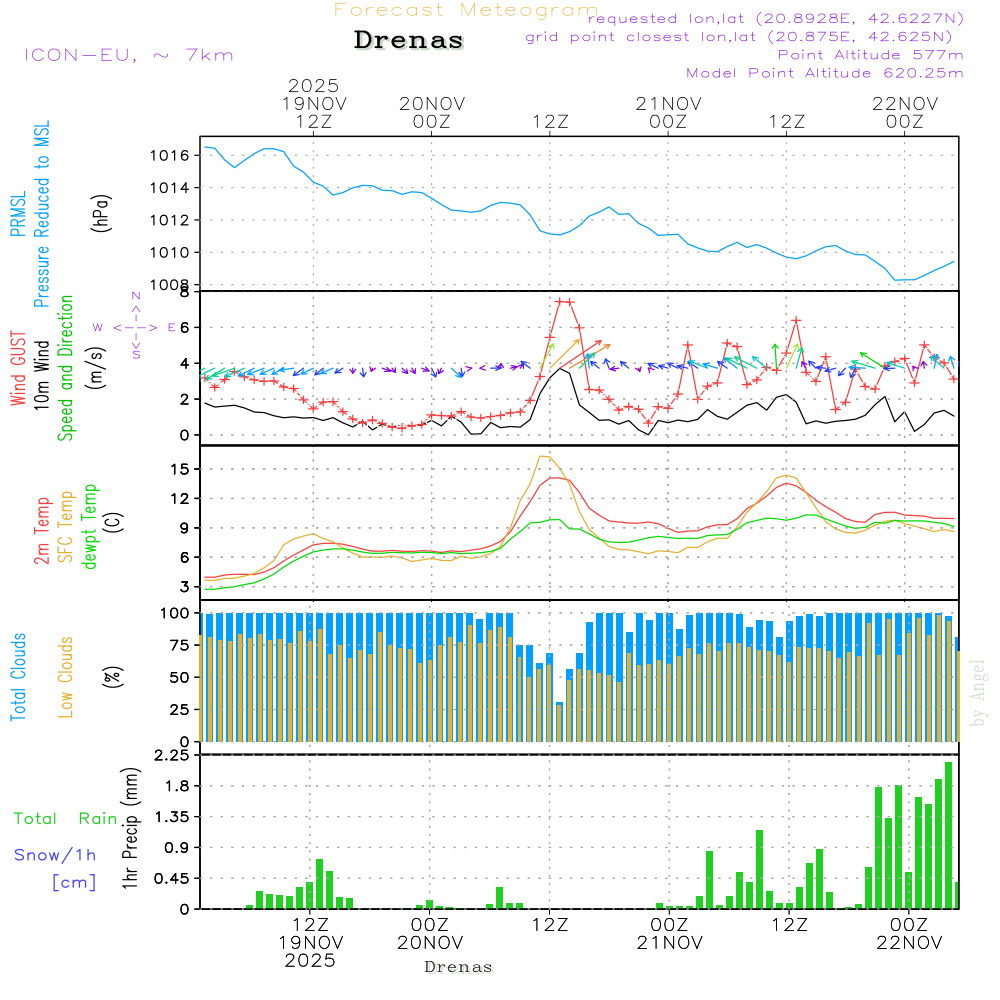Click the Snow/1h legend label
Image resolution: width=1000 pixels, height=1000 pixels.
[x=55, y=855]
